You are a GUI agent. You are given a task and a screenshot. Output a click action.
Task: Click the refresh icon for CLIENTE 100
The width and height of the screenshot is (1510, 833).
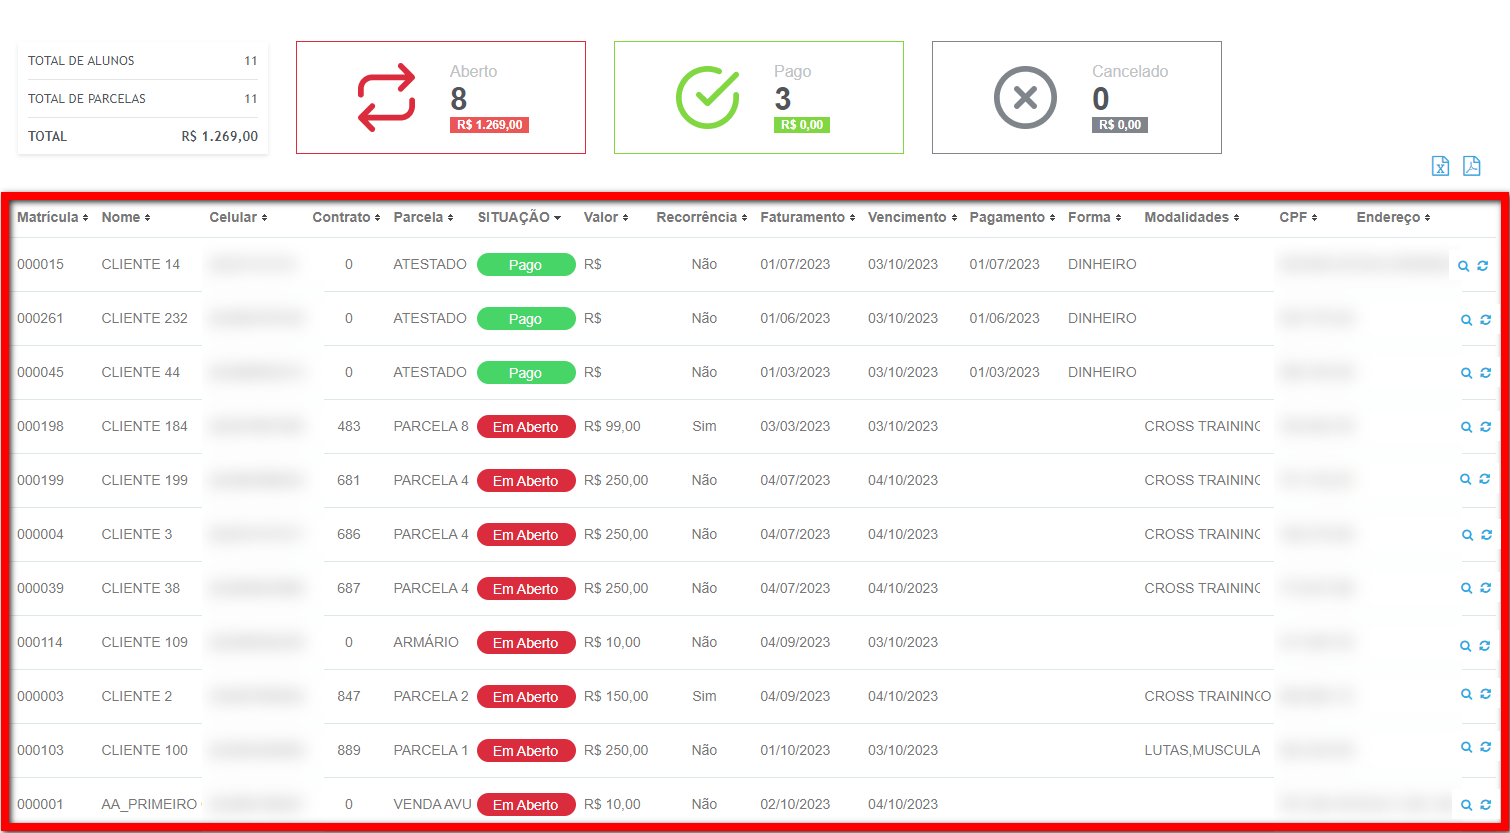[x=1485, y=747]
